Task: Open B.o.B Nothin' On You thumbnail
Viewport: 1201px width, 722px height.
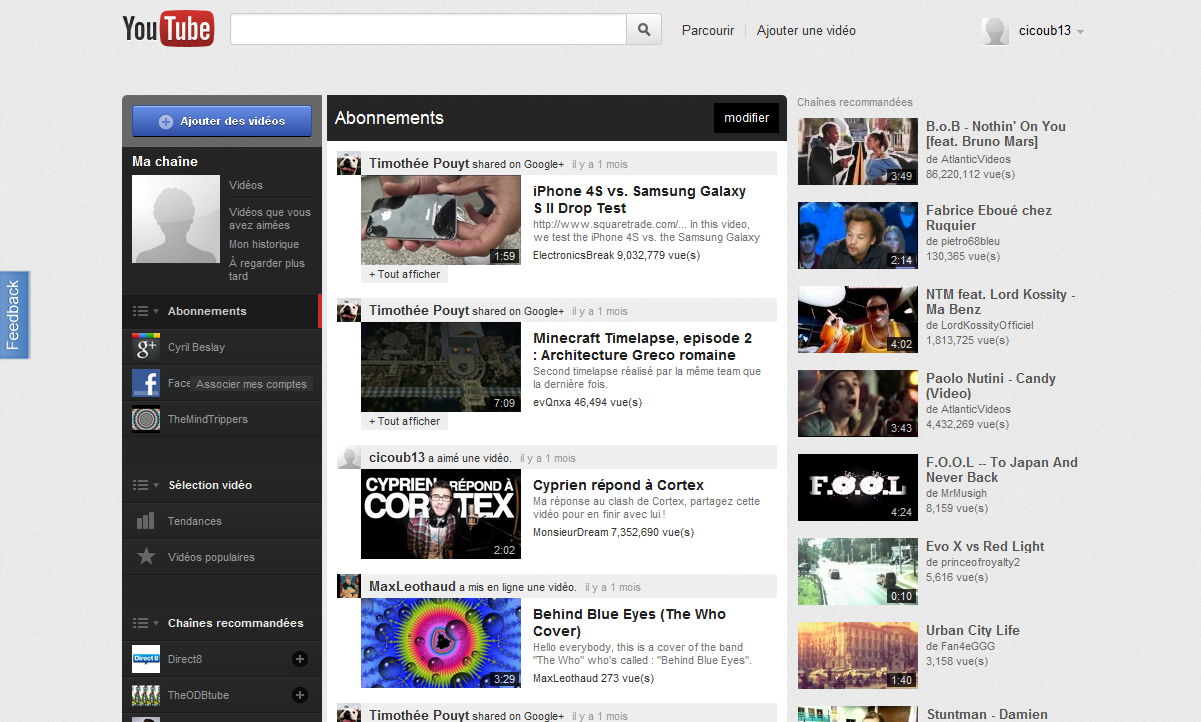Action: [858, 151]
